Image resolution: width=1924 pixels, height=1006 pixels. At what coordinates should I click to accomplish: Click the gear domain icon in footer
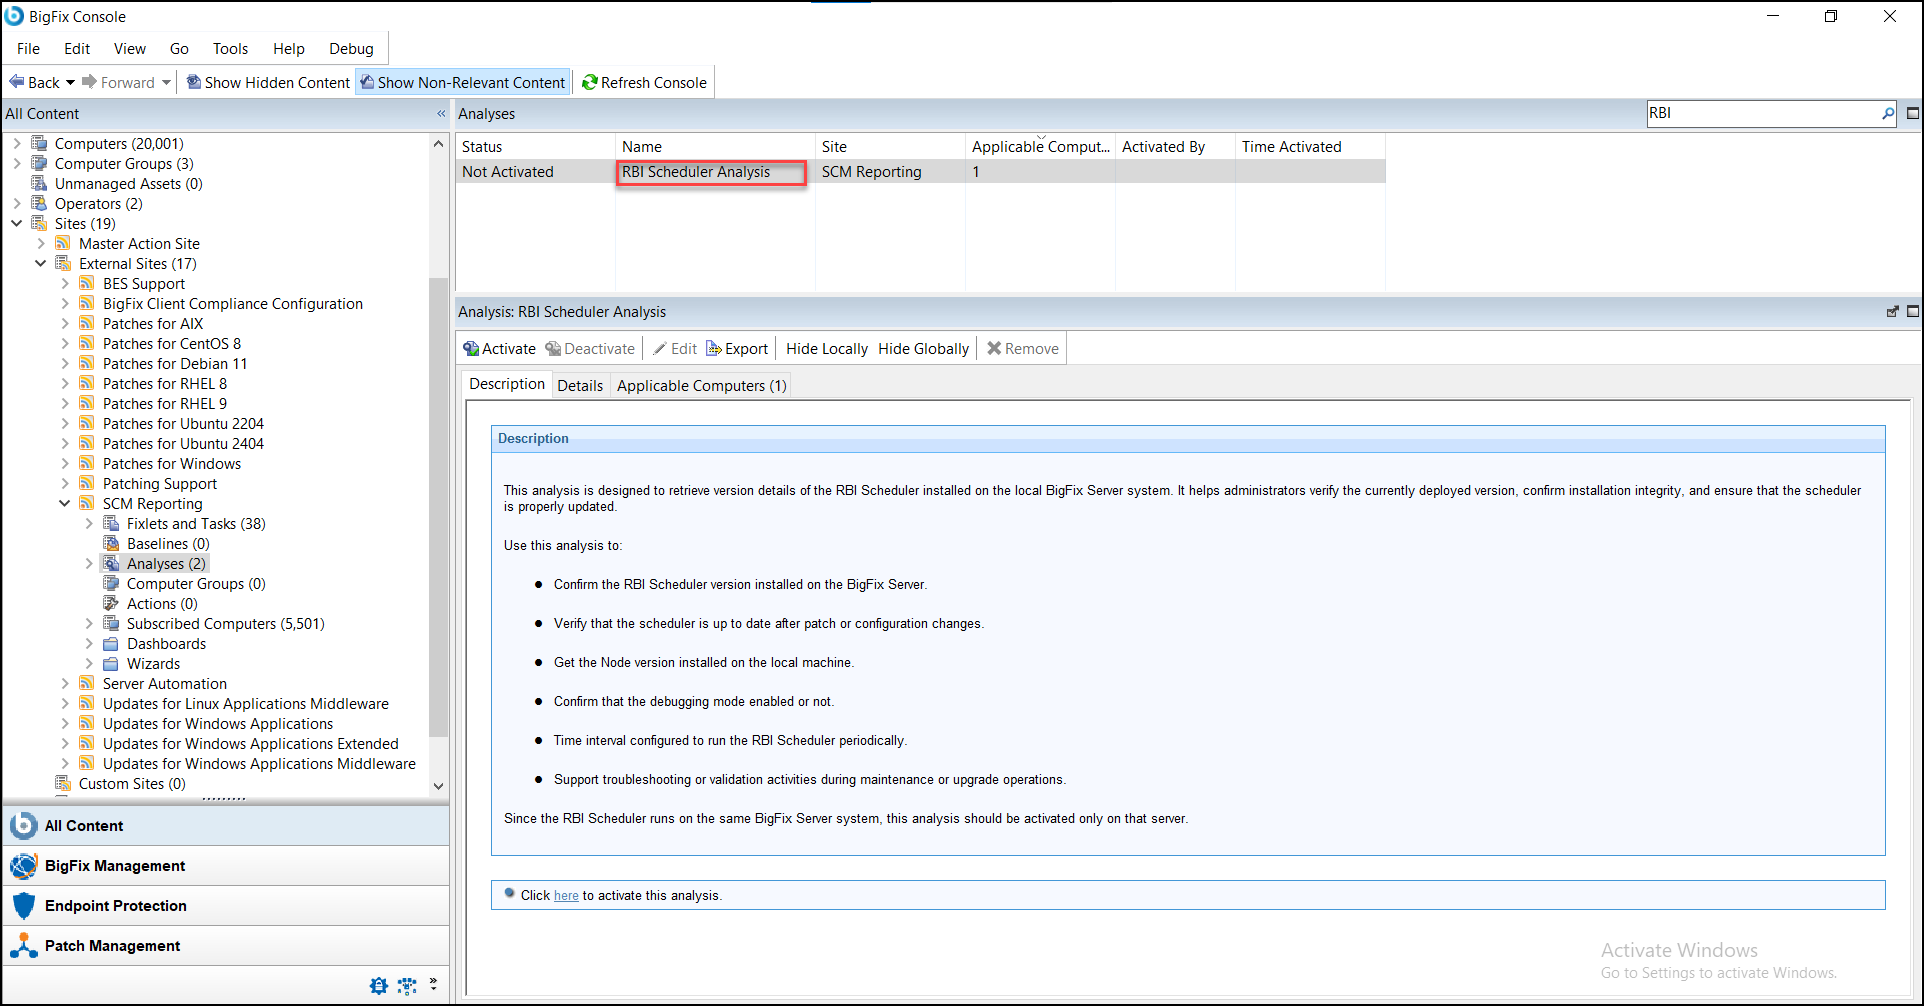pyautogui.click(x=379, y=986)
